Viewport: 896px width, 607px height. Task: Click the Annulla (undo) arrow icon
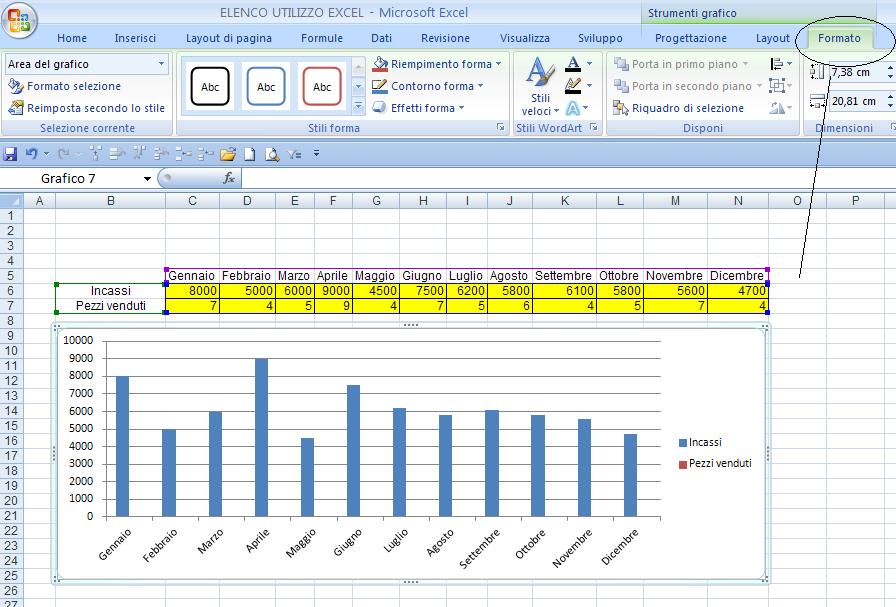(x=29, y=153)
